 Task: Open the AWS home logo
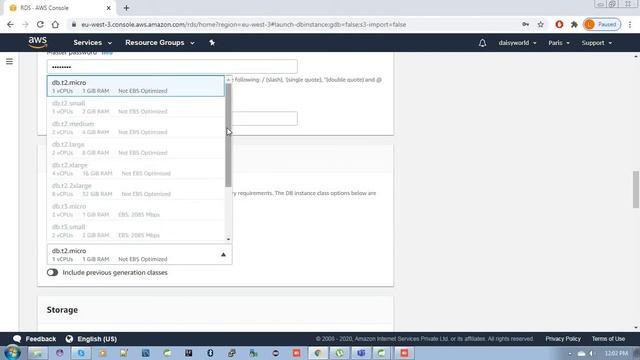pos(38,42)
